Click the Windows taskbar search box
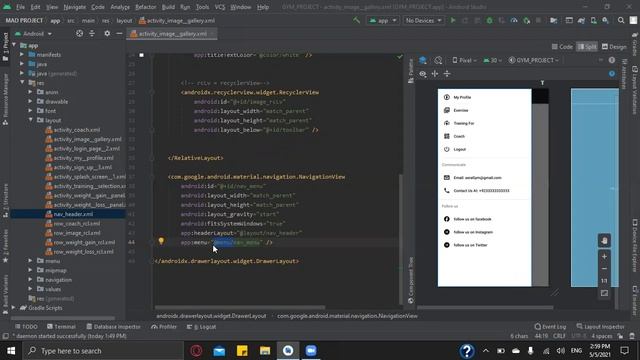 (x=104, y=351)
